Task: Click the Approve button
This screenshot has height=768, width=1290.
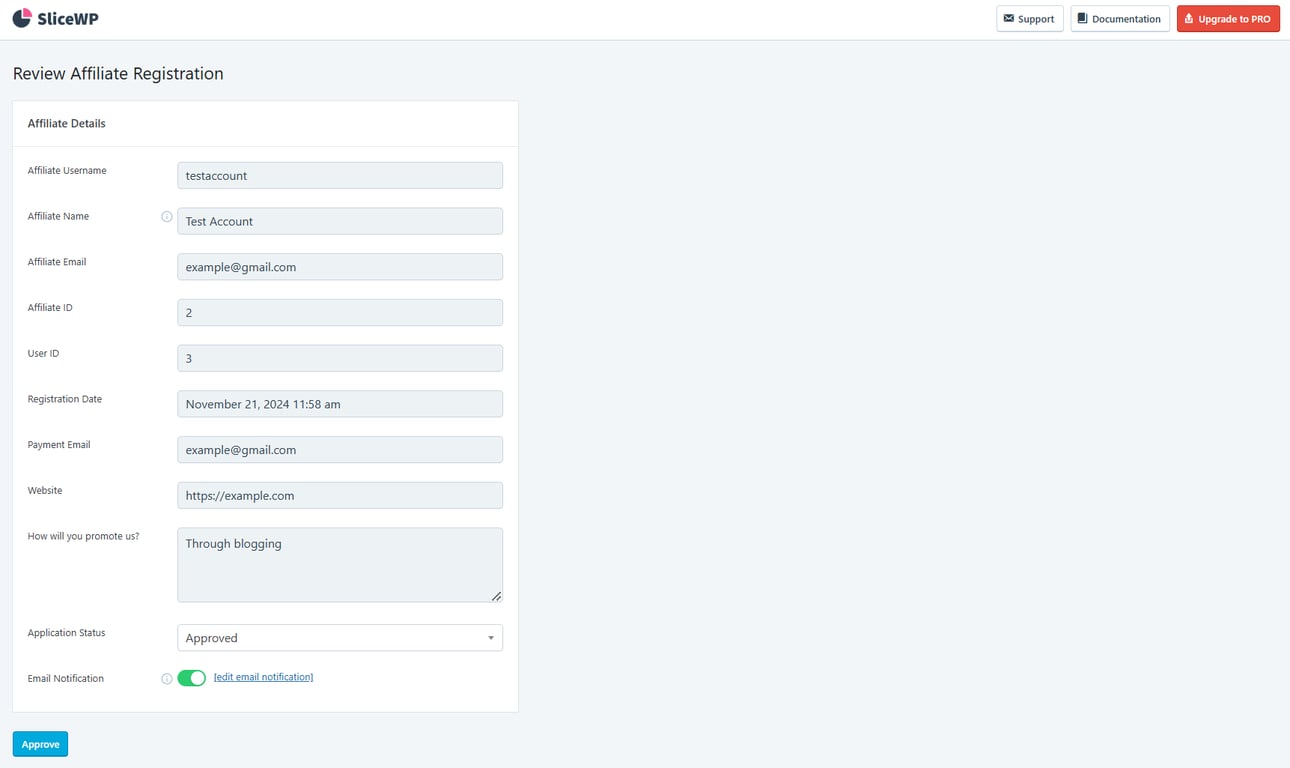Action: (x=39, y=743)
